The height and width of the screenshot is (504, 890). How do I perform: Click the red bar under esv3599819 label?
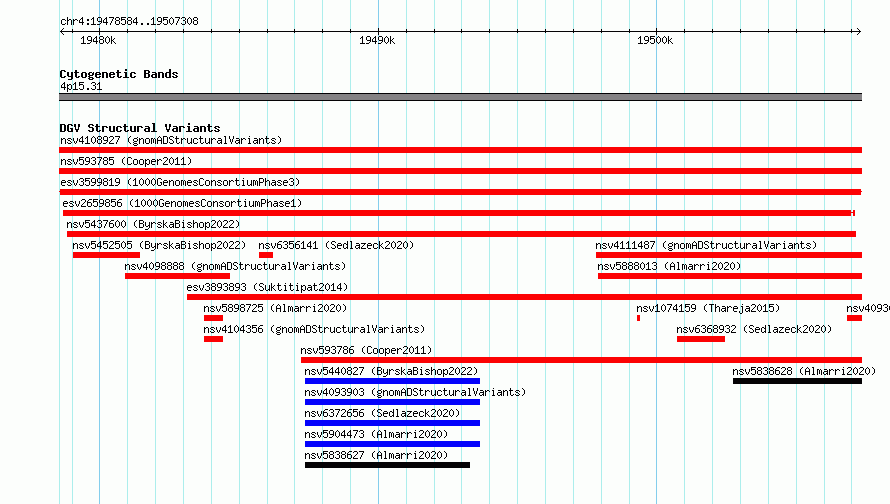tap(460, 192)
